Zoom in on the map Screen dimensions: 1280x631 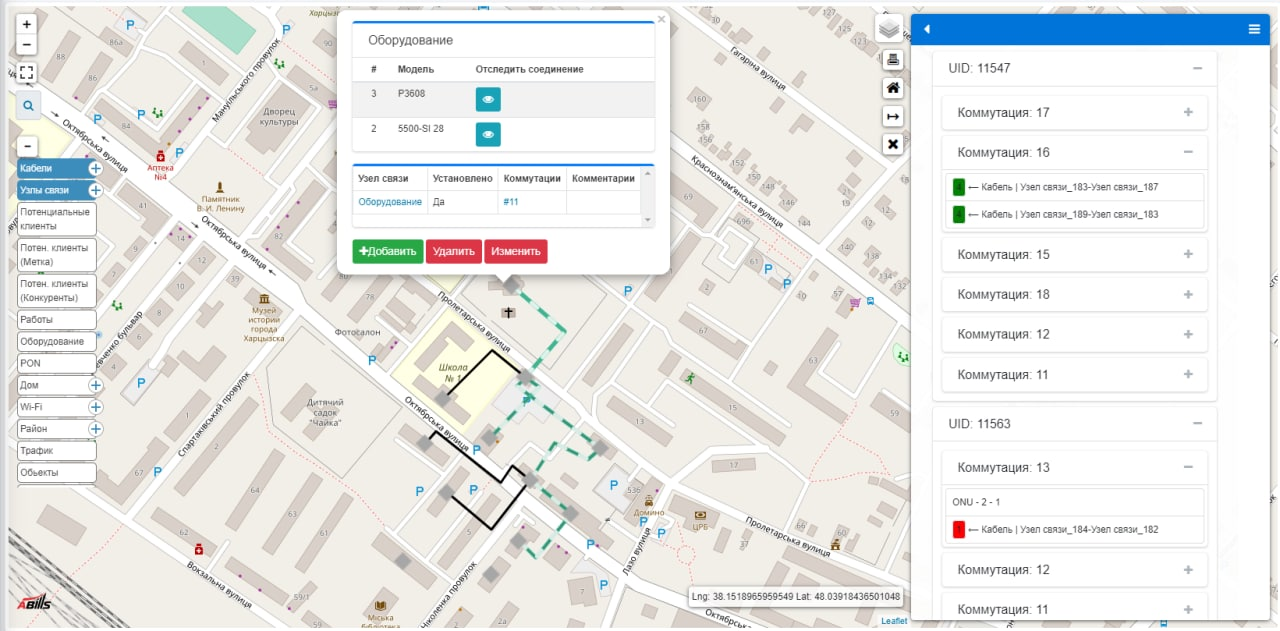pos(27,24)
